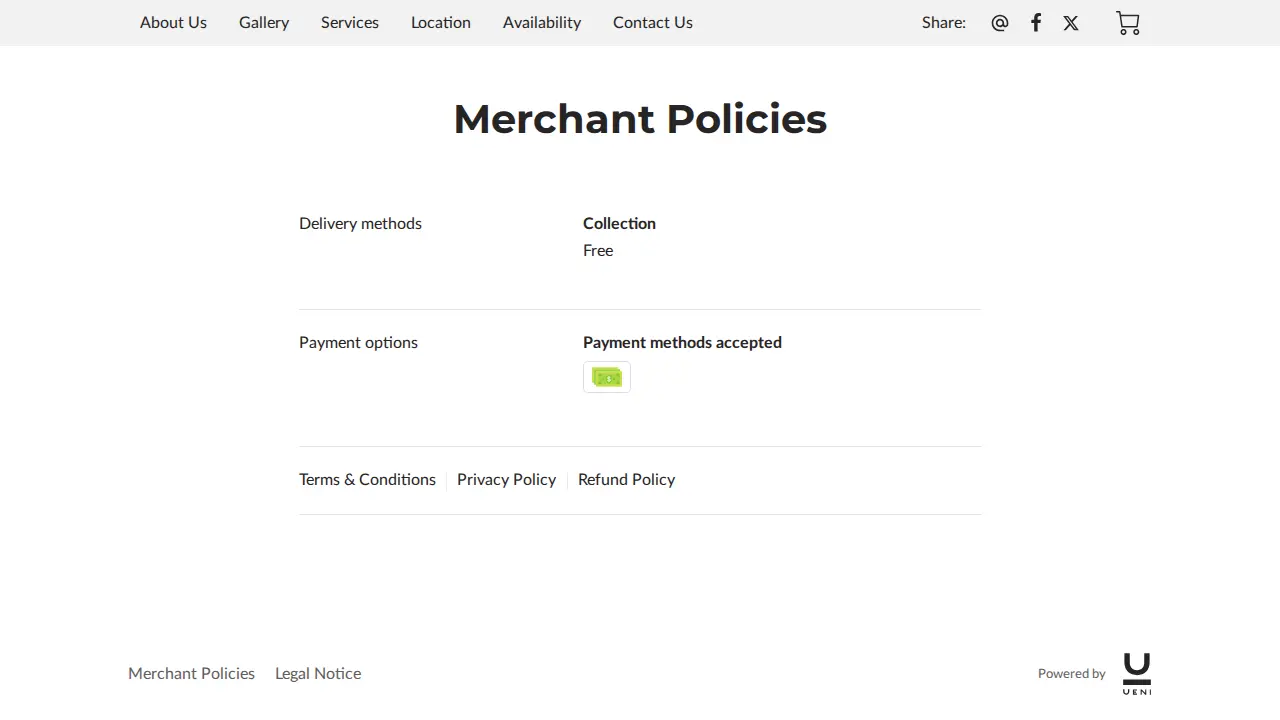
Task: Open the About Us menu item
Action: click(x=173, y=22)
